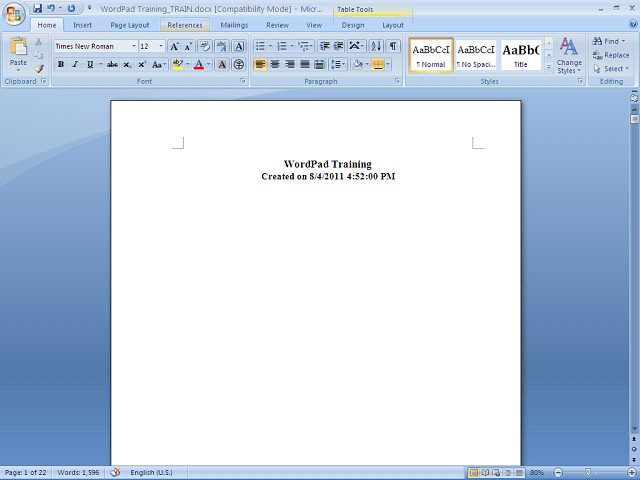Switch to Print Layout view
The image size is (640, 480).
474,473
